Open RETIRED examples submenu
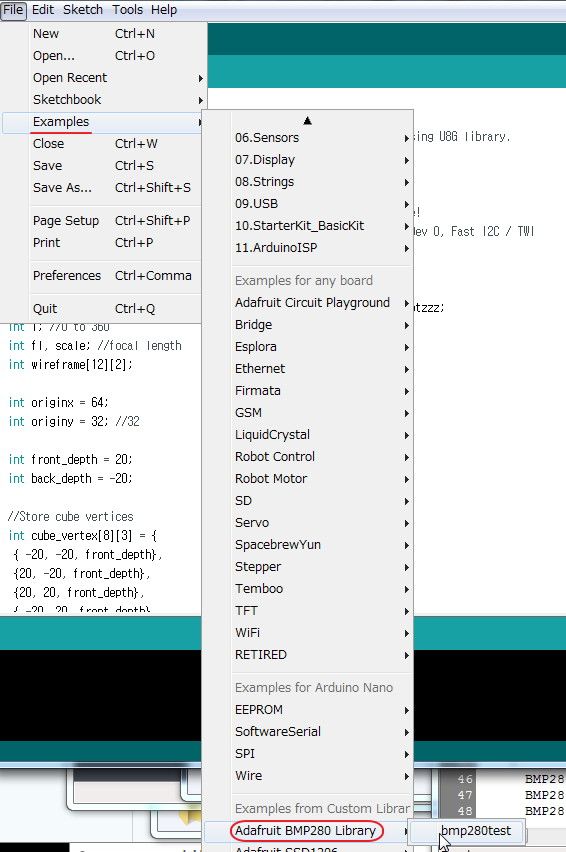Viewport: 566px width, 852px height. click(x=308, y=655)
